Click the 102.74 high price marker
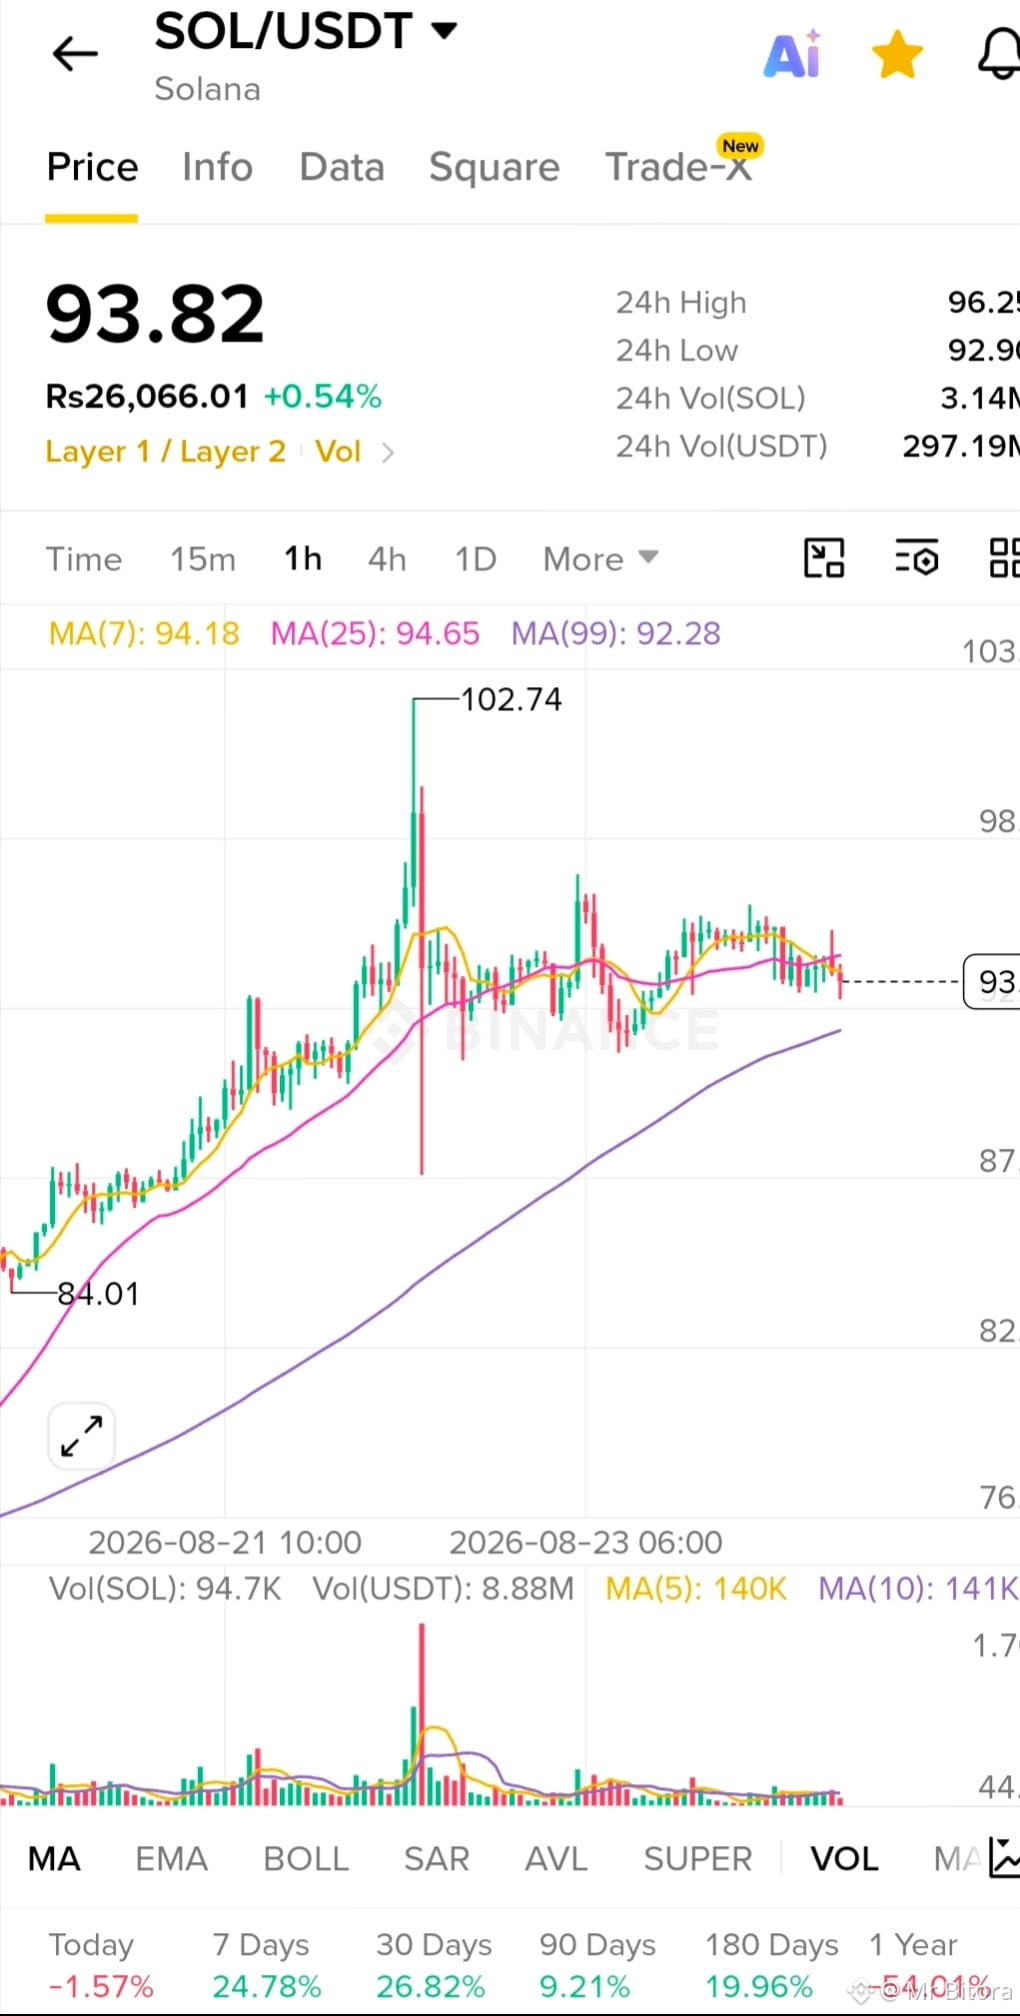 coord(511,699)
